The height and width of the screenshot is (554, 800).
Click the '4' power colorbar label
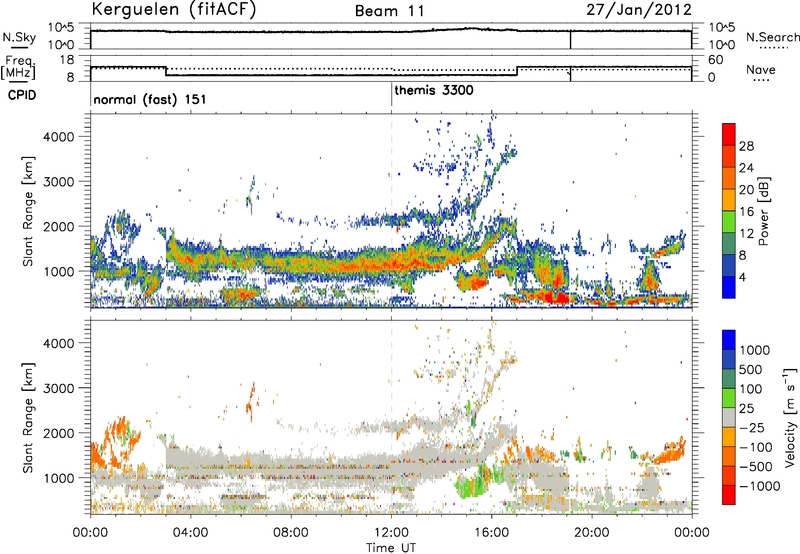[x=743, y=277]
